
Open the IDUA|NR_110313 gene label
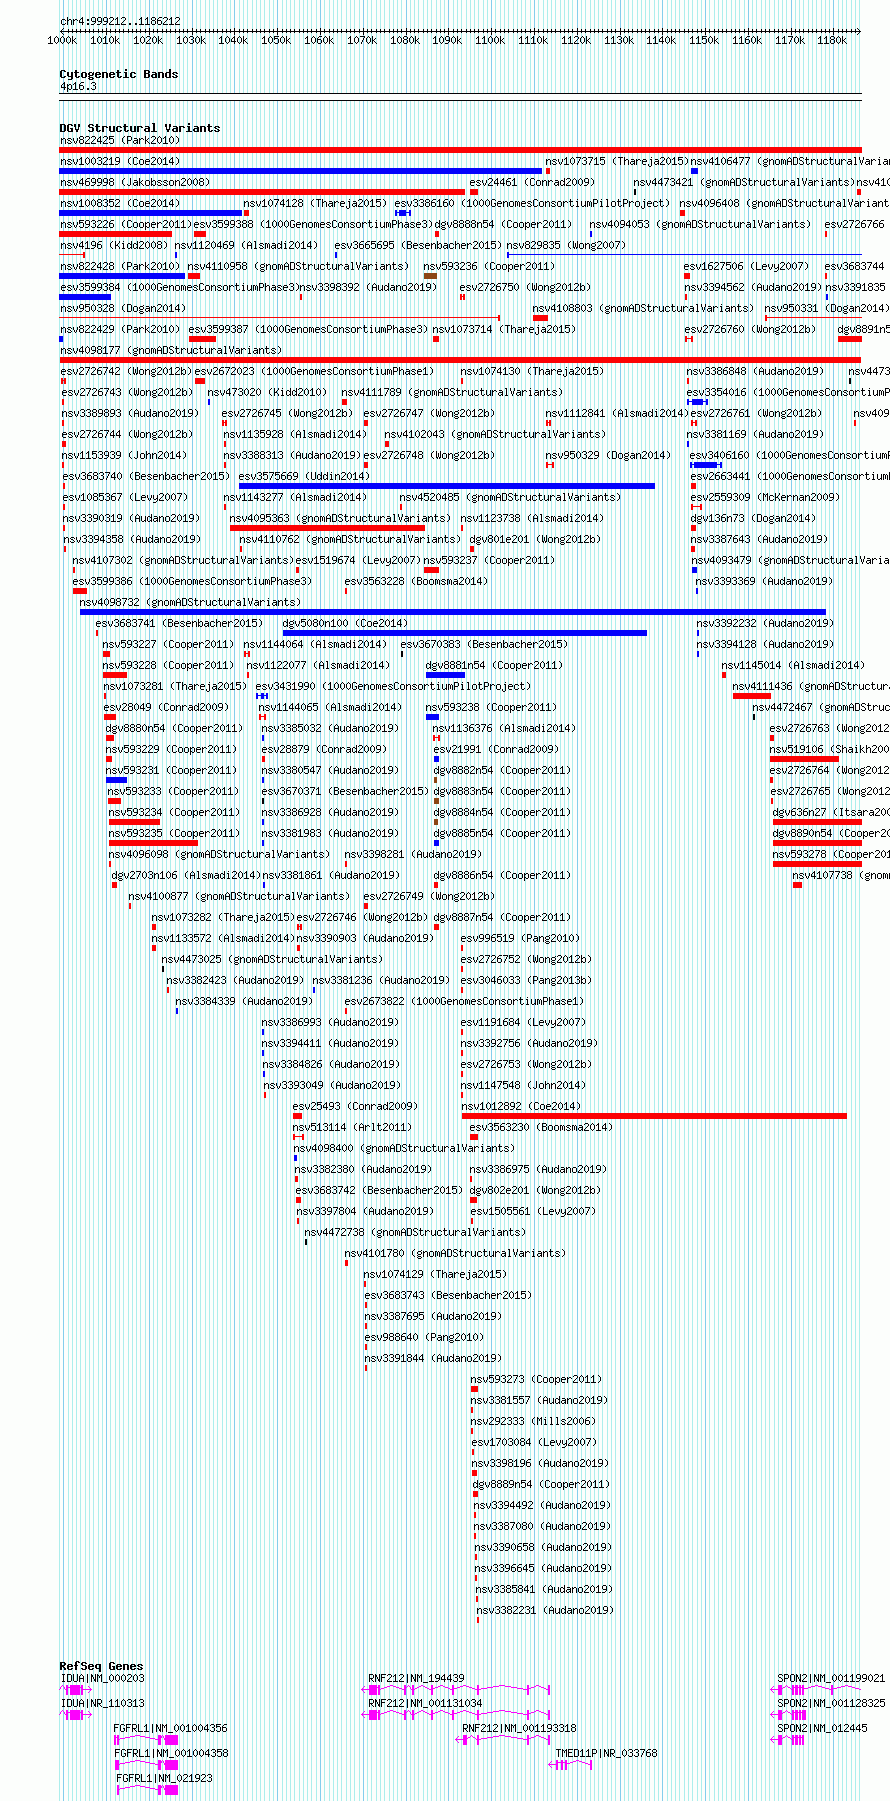click(102, 1704)
